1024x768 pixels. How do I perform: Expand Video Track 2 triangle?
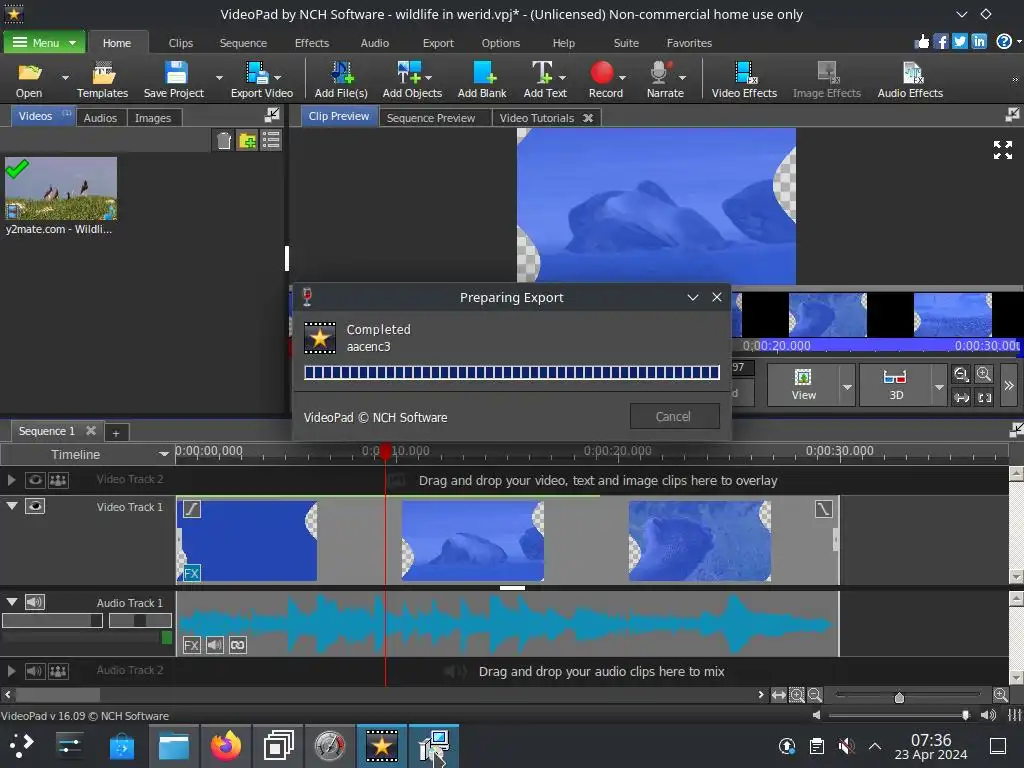11,480
